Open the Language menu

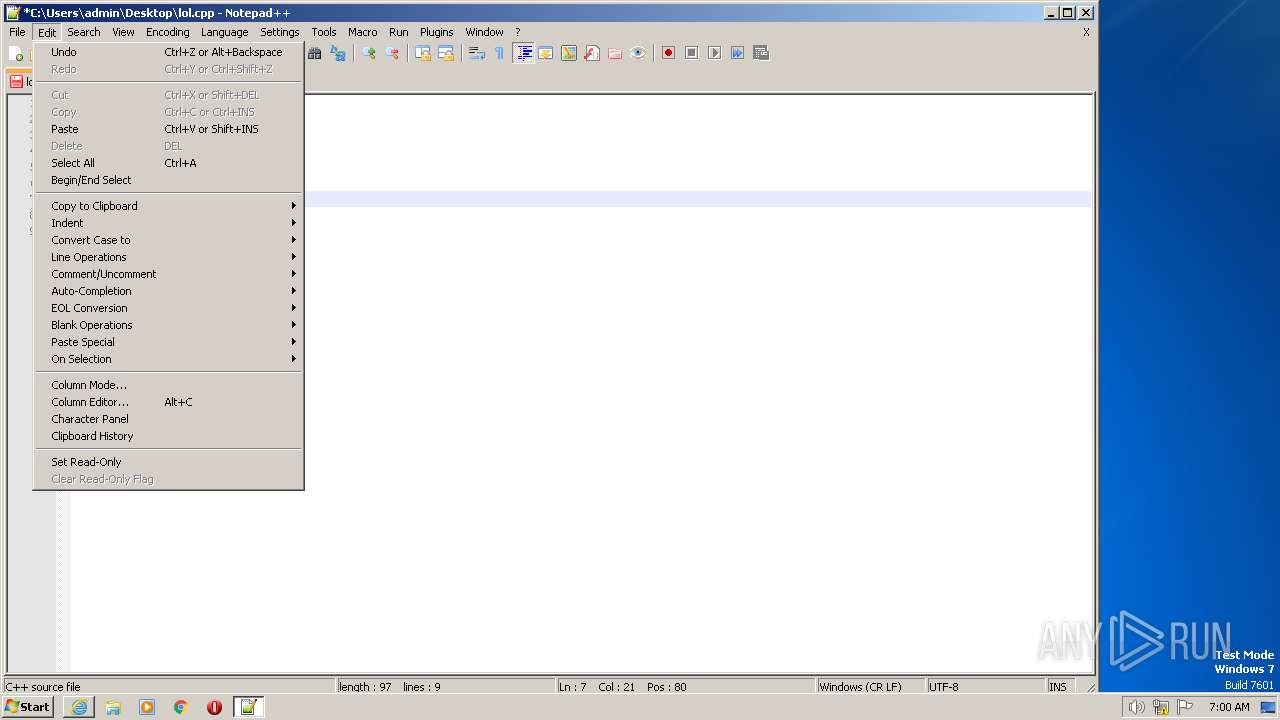coord(225,32)
